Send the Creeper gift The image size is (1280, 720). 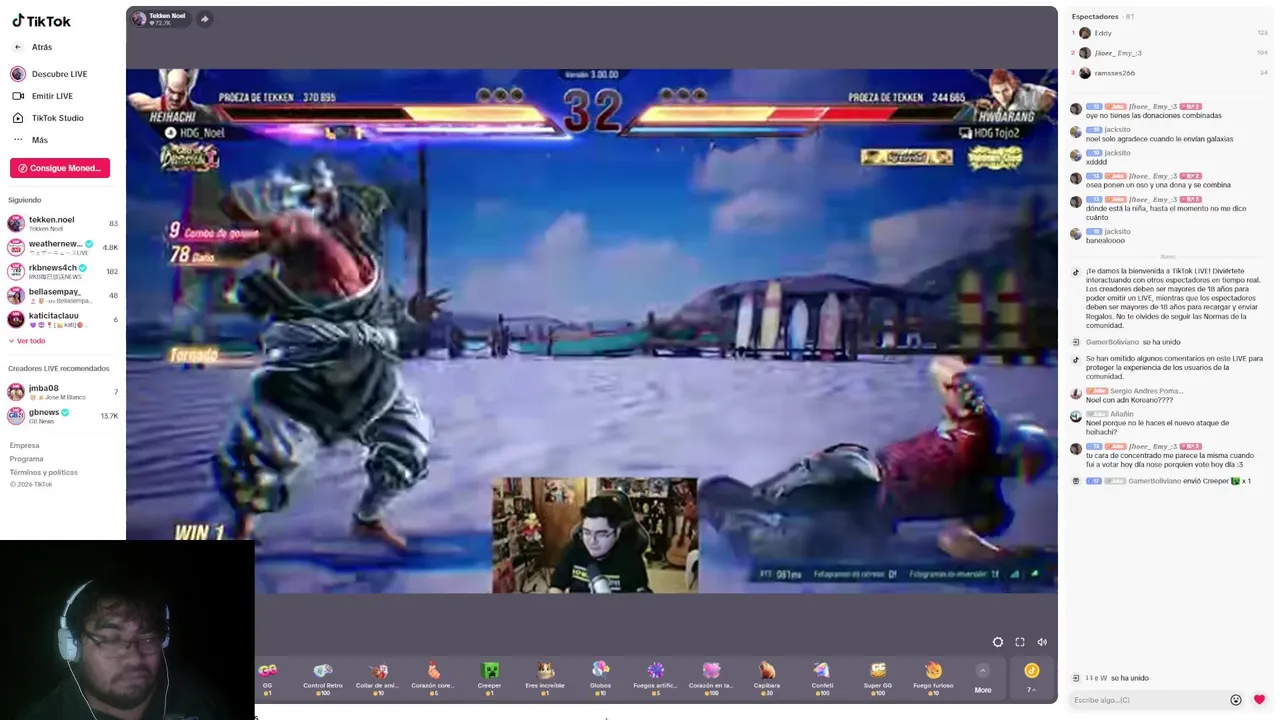(x=489, y=678)
